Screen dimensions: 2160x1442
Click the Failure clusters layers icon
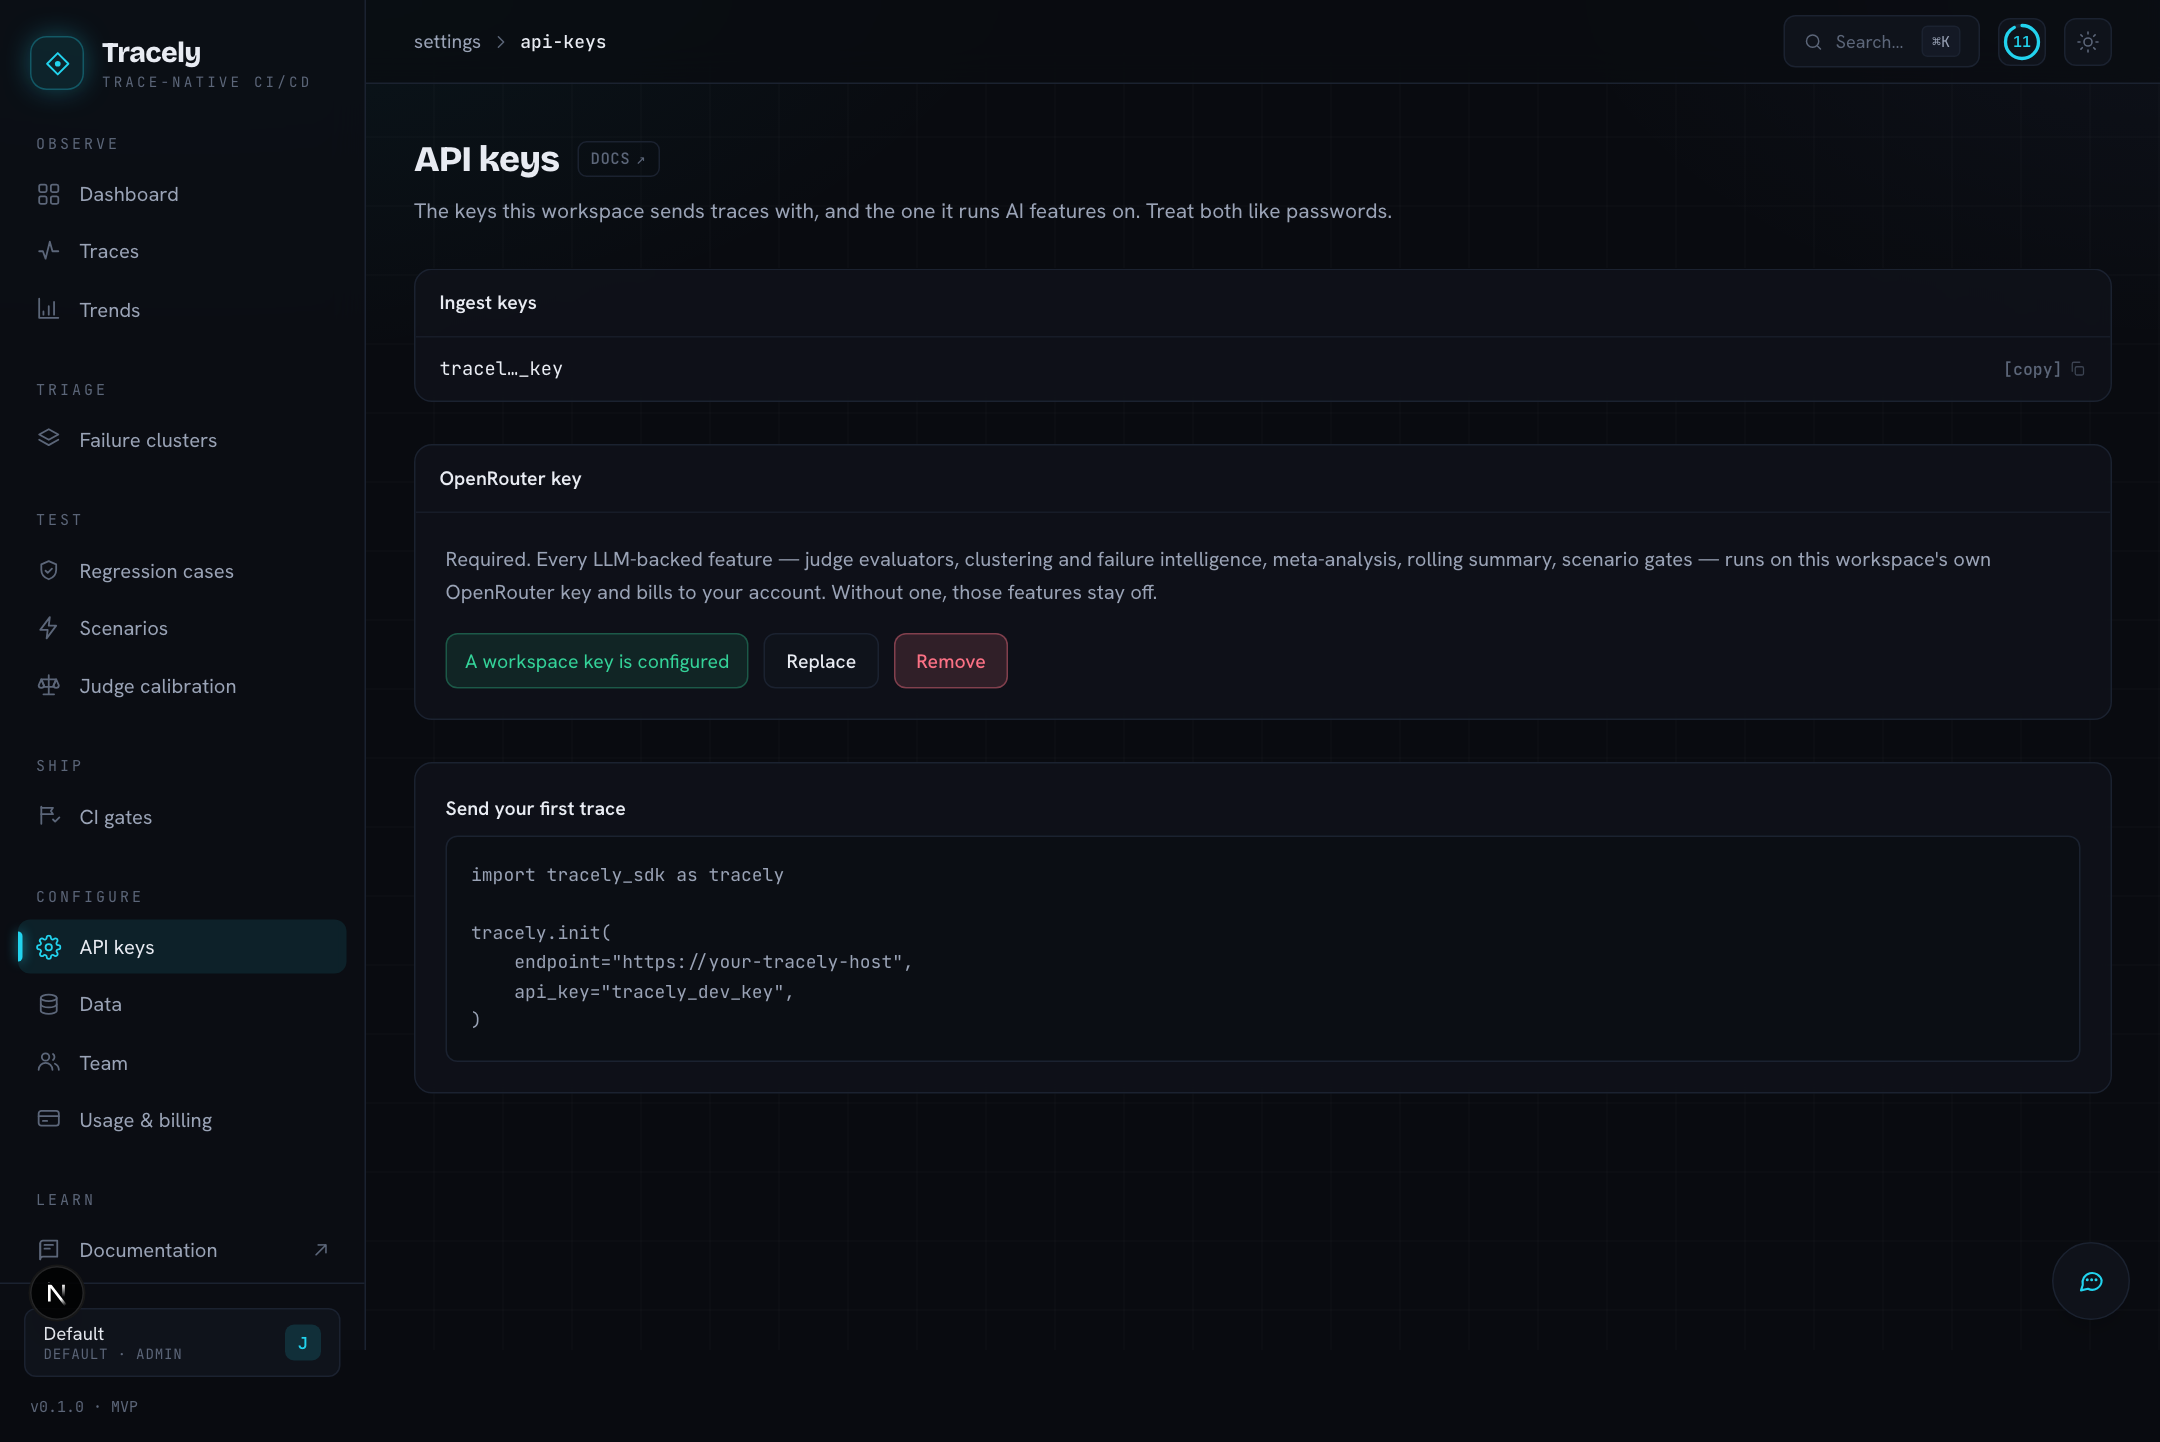pyautogui.click(x=48, y=439)
